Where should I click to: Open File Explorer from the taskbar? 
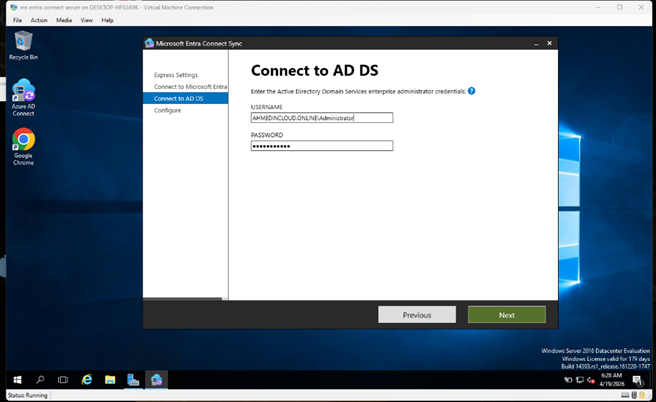tap(110, 380)
